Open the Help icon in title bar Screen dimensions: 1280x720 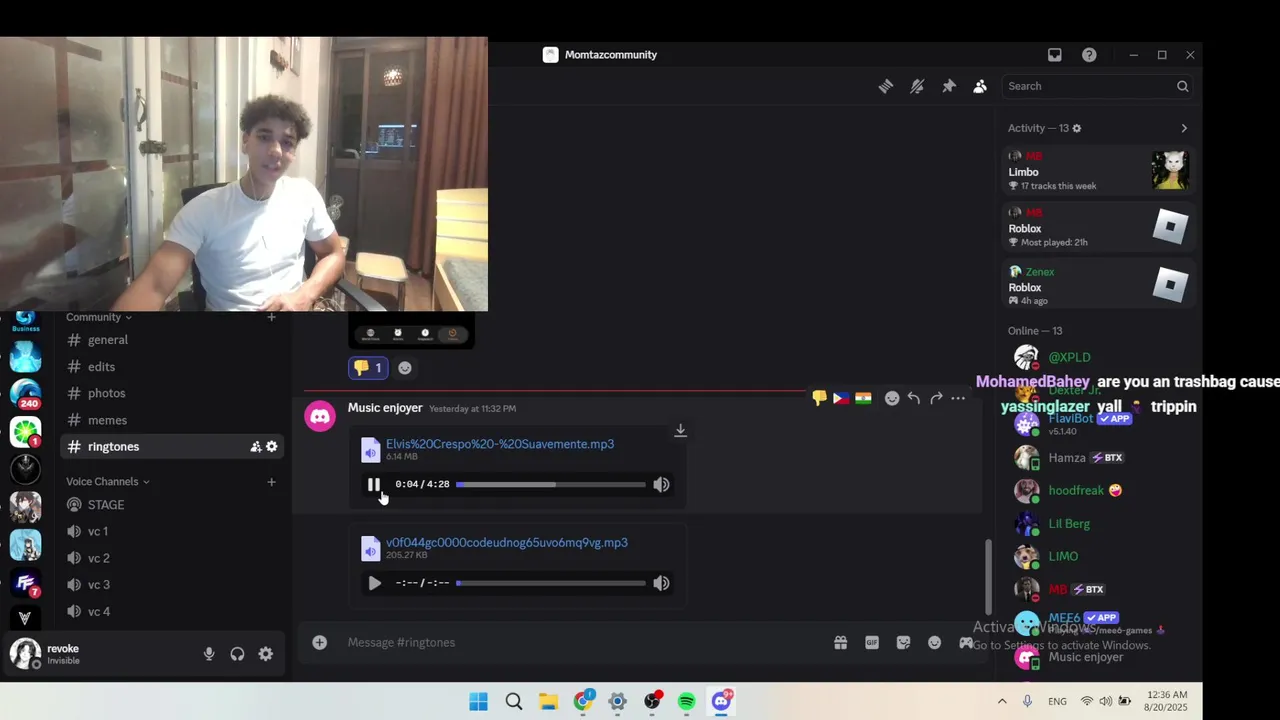[1089, 55]
